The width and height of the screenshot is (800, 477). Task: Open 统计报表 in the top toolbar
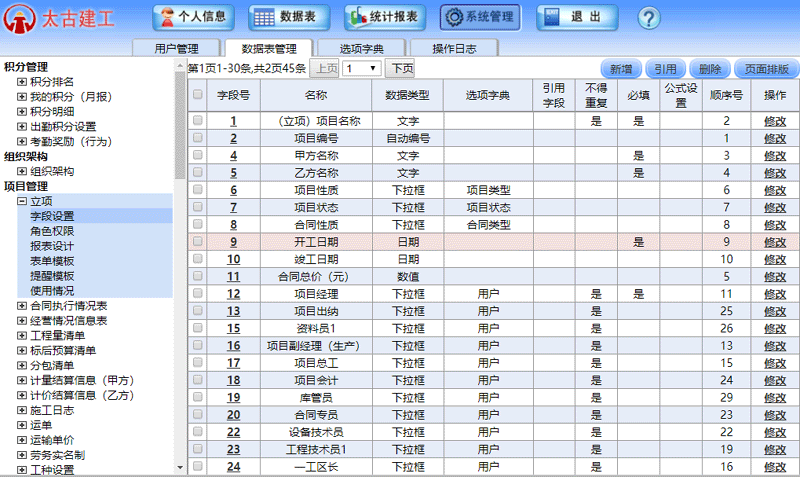tap(385, 17)
